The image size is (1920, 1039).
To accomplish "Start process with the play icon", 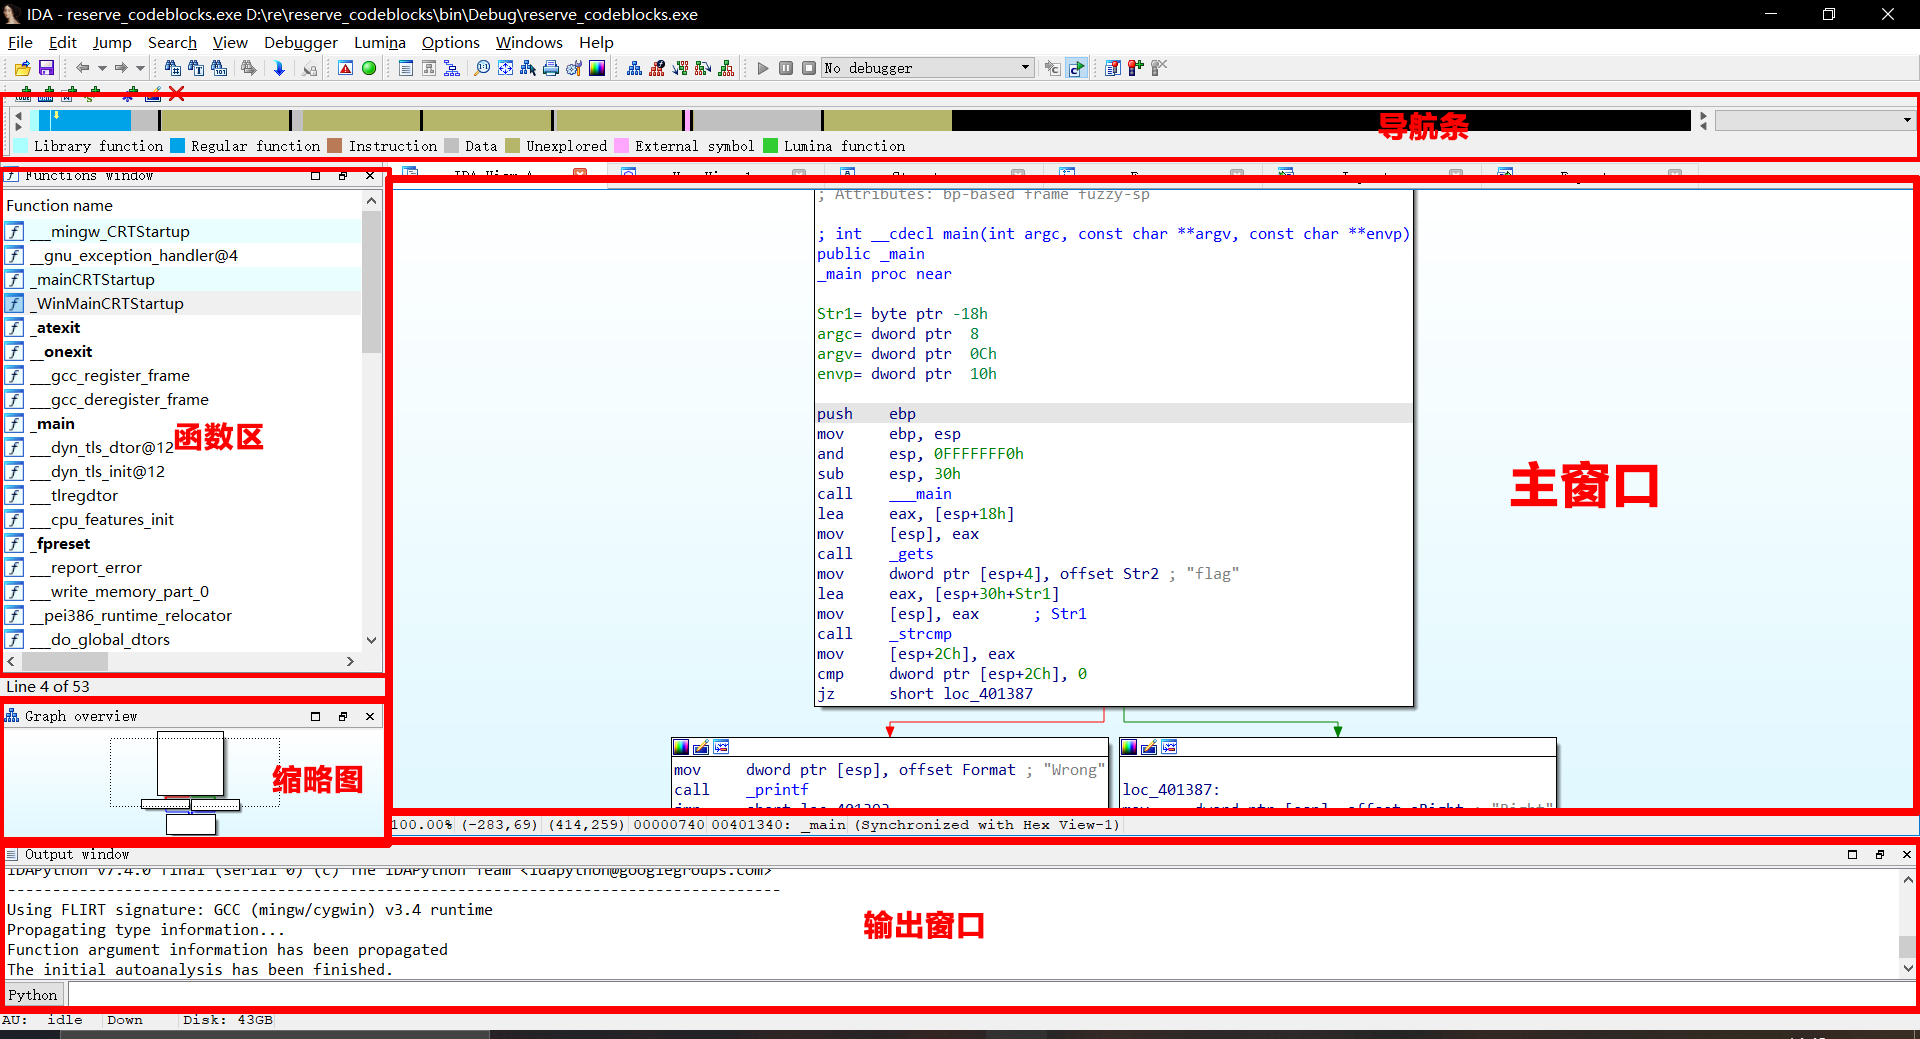I will [x=763, y=68].
